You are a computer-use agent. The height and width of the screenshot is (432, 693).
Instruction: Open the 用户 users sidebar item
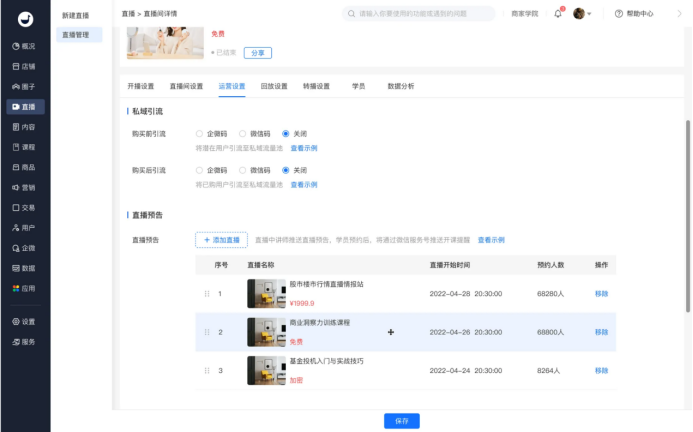(25, 228)
